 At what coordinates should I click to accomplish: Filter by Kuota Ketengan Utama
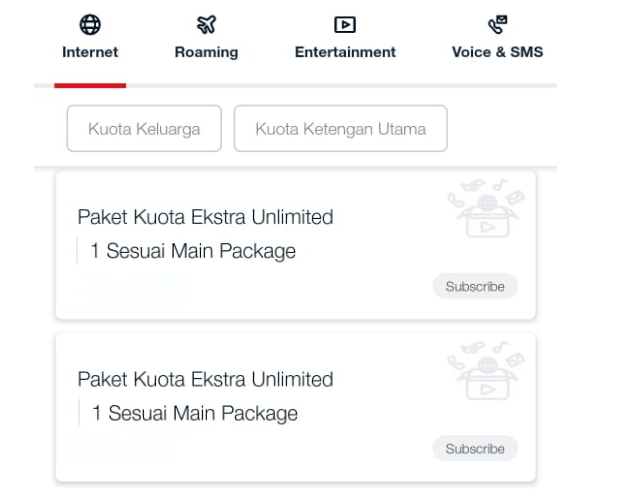[x=341, y=128]
